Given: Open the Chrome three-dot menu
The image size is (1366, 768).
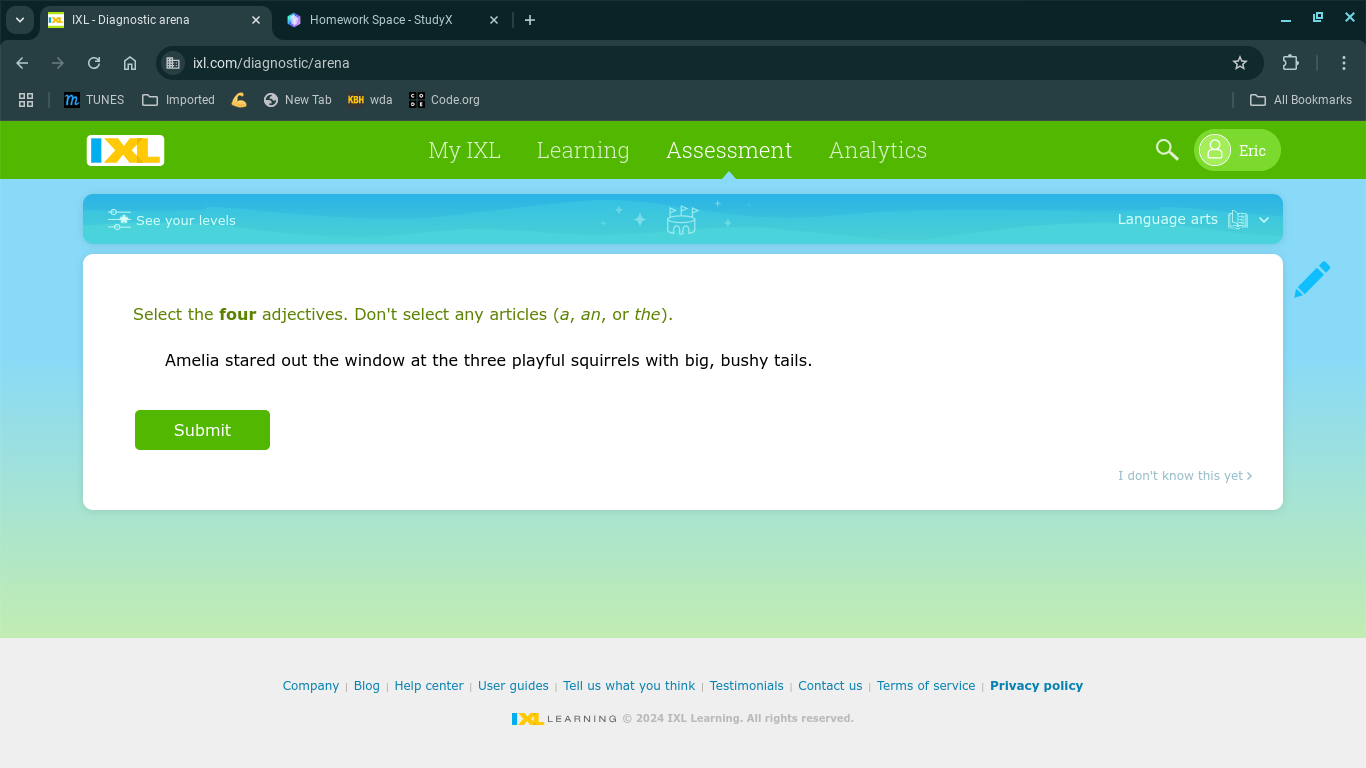Looking at the screenshot, I should pyautogui.click(x=1343, y=63).
